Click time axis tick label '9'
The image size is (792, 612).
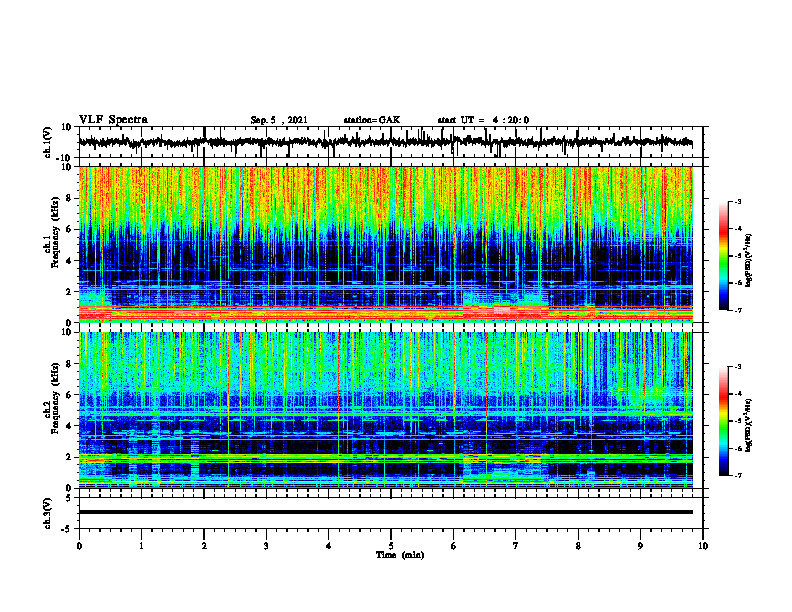pos(640,546)
